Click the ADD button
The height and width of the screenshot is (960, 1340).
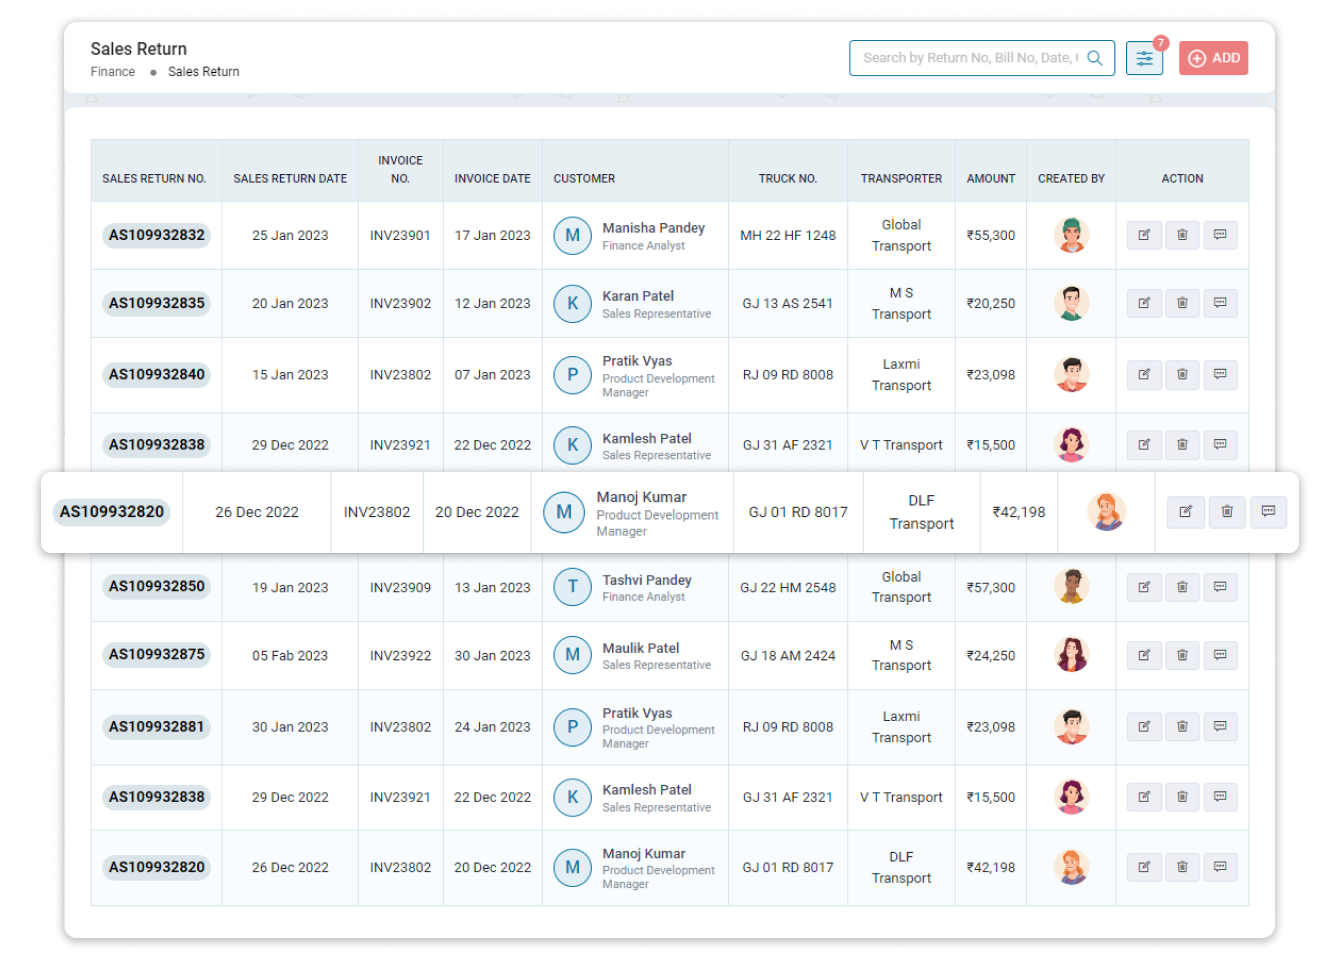pyautogui.click(x=1213, y=57)
